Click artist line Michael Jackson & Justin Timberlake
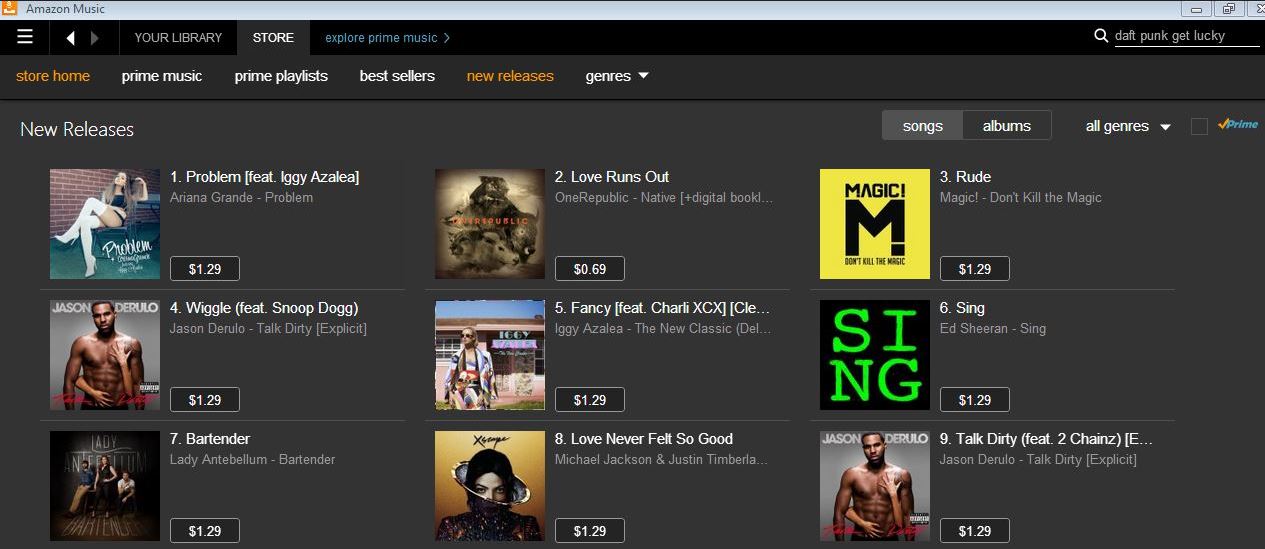 (x=662, y=460)
